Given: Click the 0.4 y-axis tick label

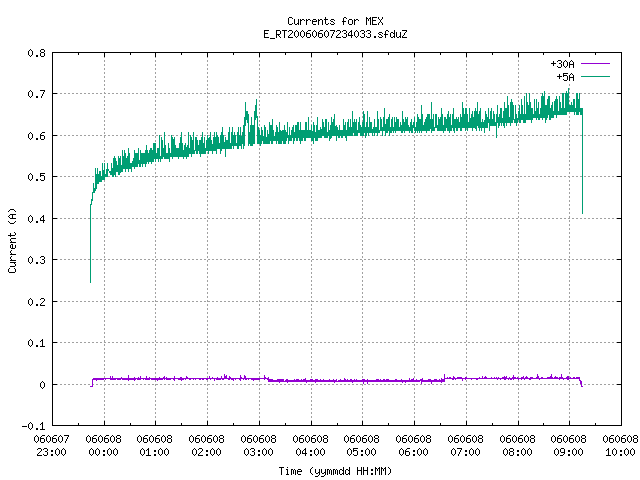Looking at the screenshot, I should (36, 219).
